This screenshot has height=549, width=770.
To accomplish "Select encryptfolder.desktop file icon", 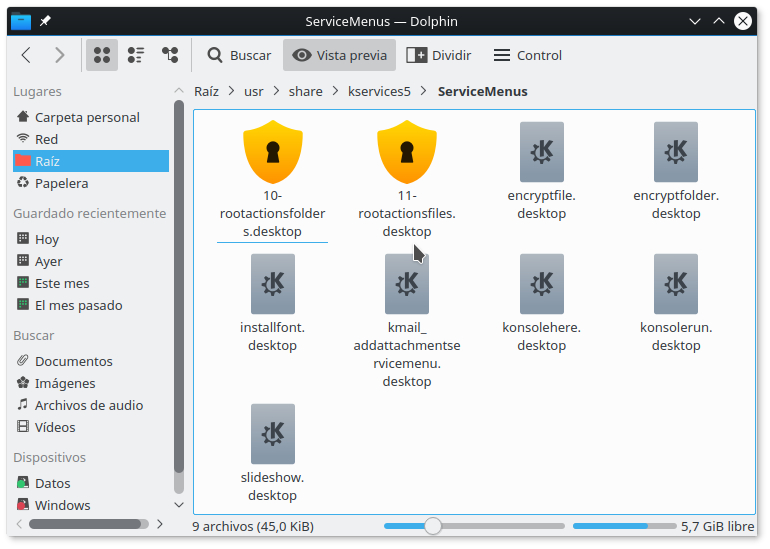I will point(676,152).
